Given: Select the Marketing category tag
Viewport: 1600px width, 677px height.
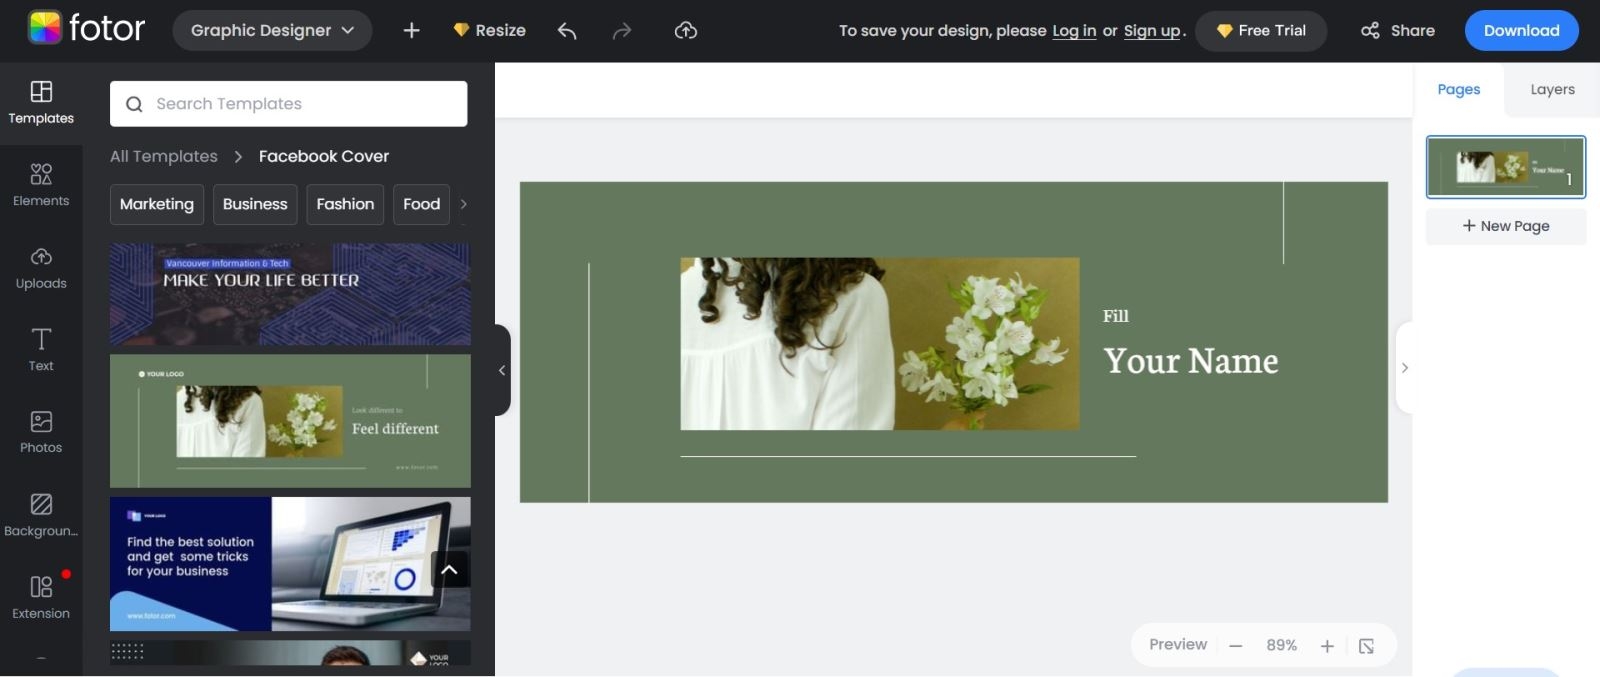Looking at the screenshot, I should click(x=157, y=204).
